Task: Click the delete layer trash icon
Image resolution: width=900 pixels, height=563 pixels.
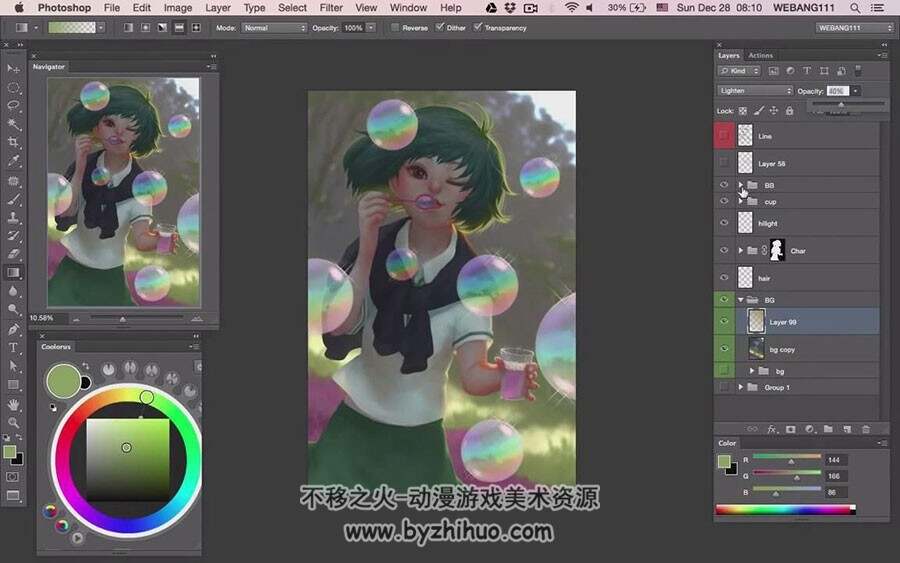Action: [866, 429]
